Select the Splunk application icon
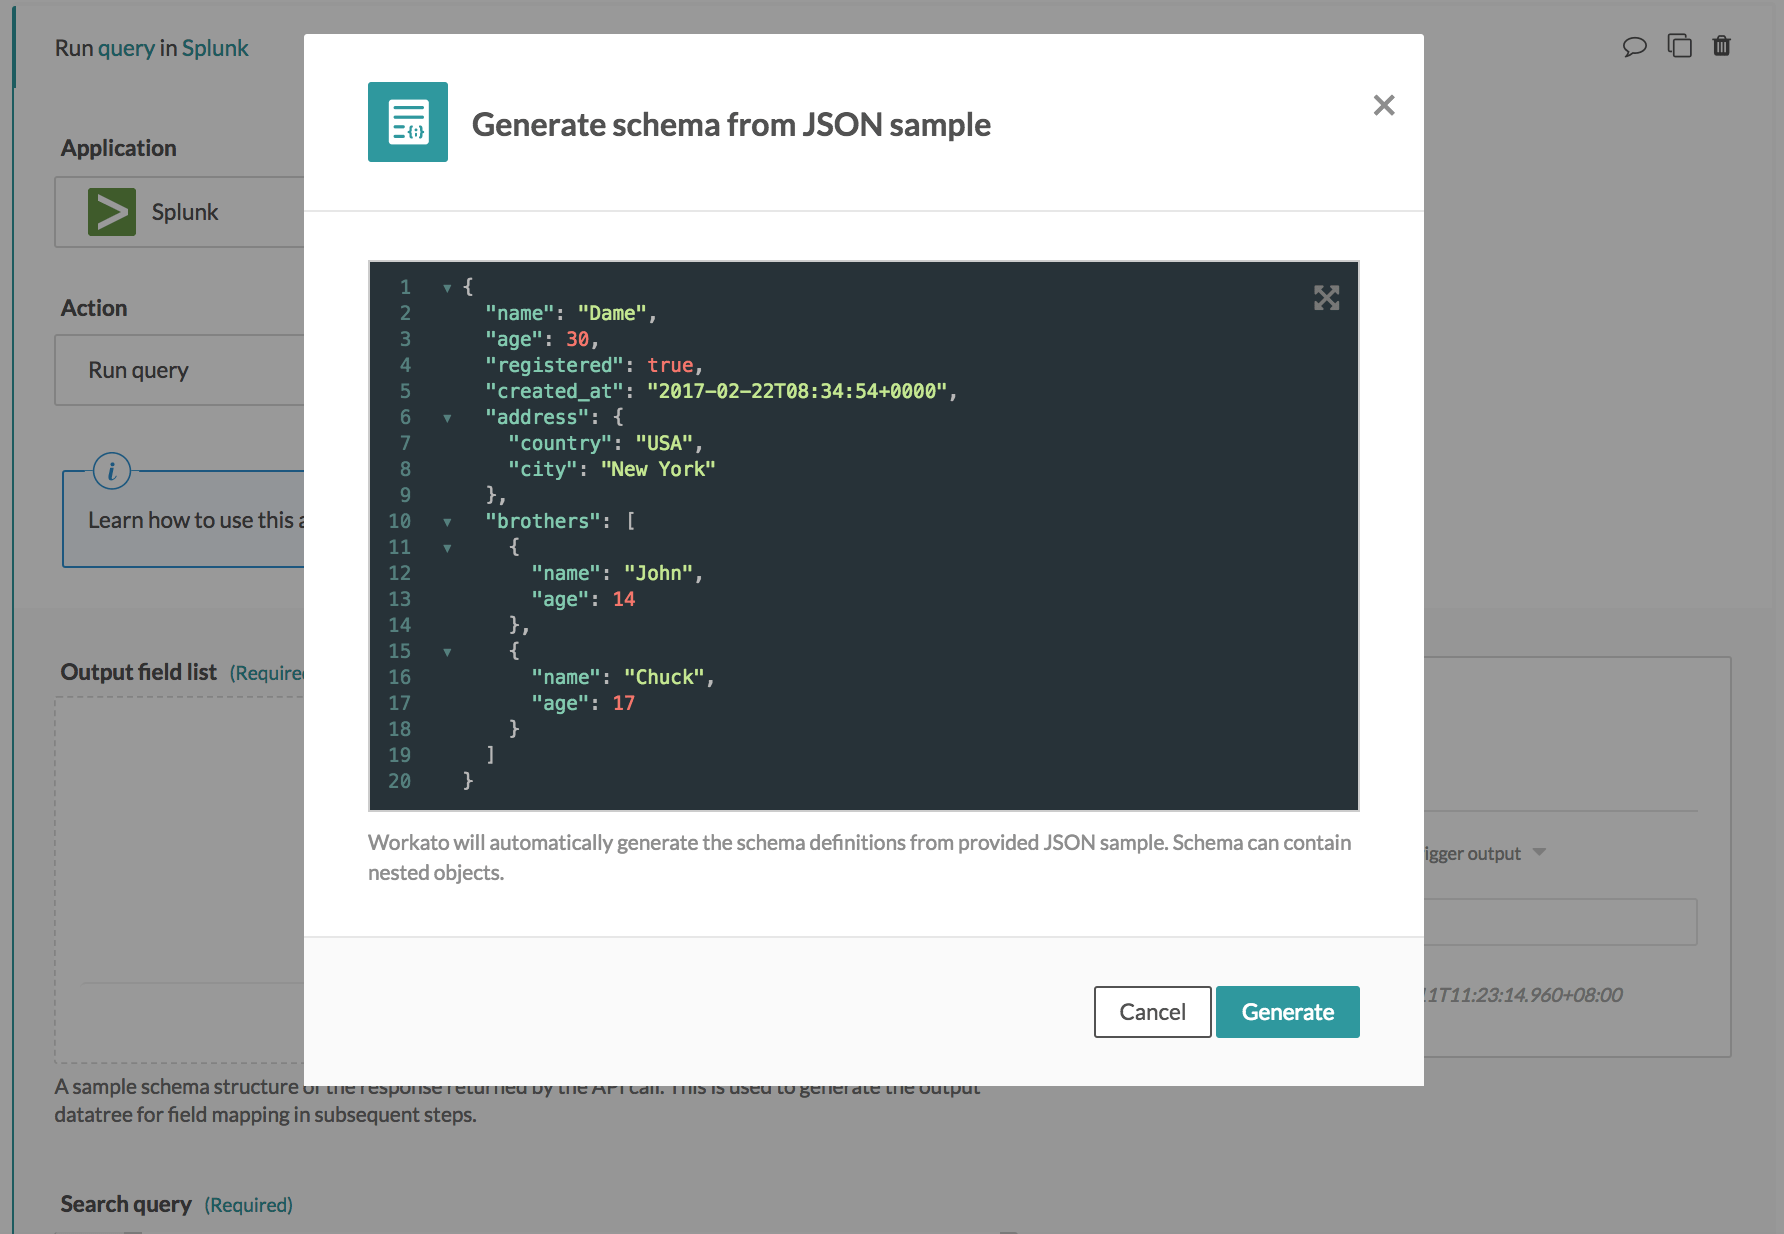Screen dimensions: 1784x1234 click(x=110, y=211)
